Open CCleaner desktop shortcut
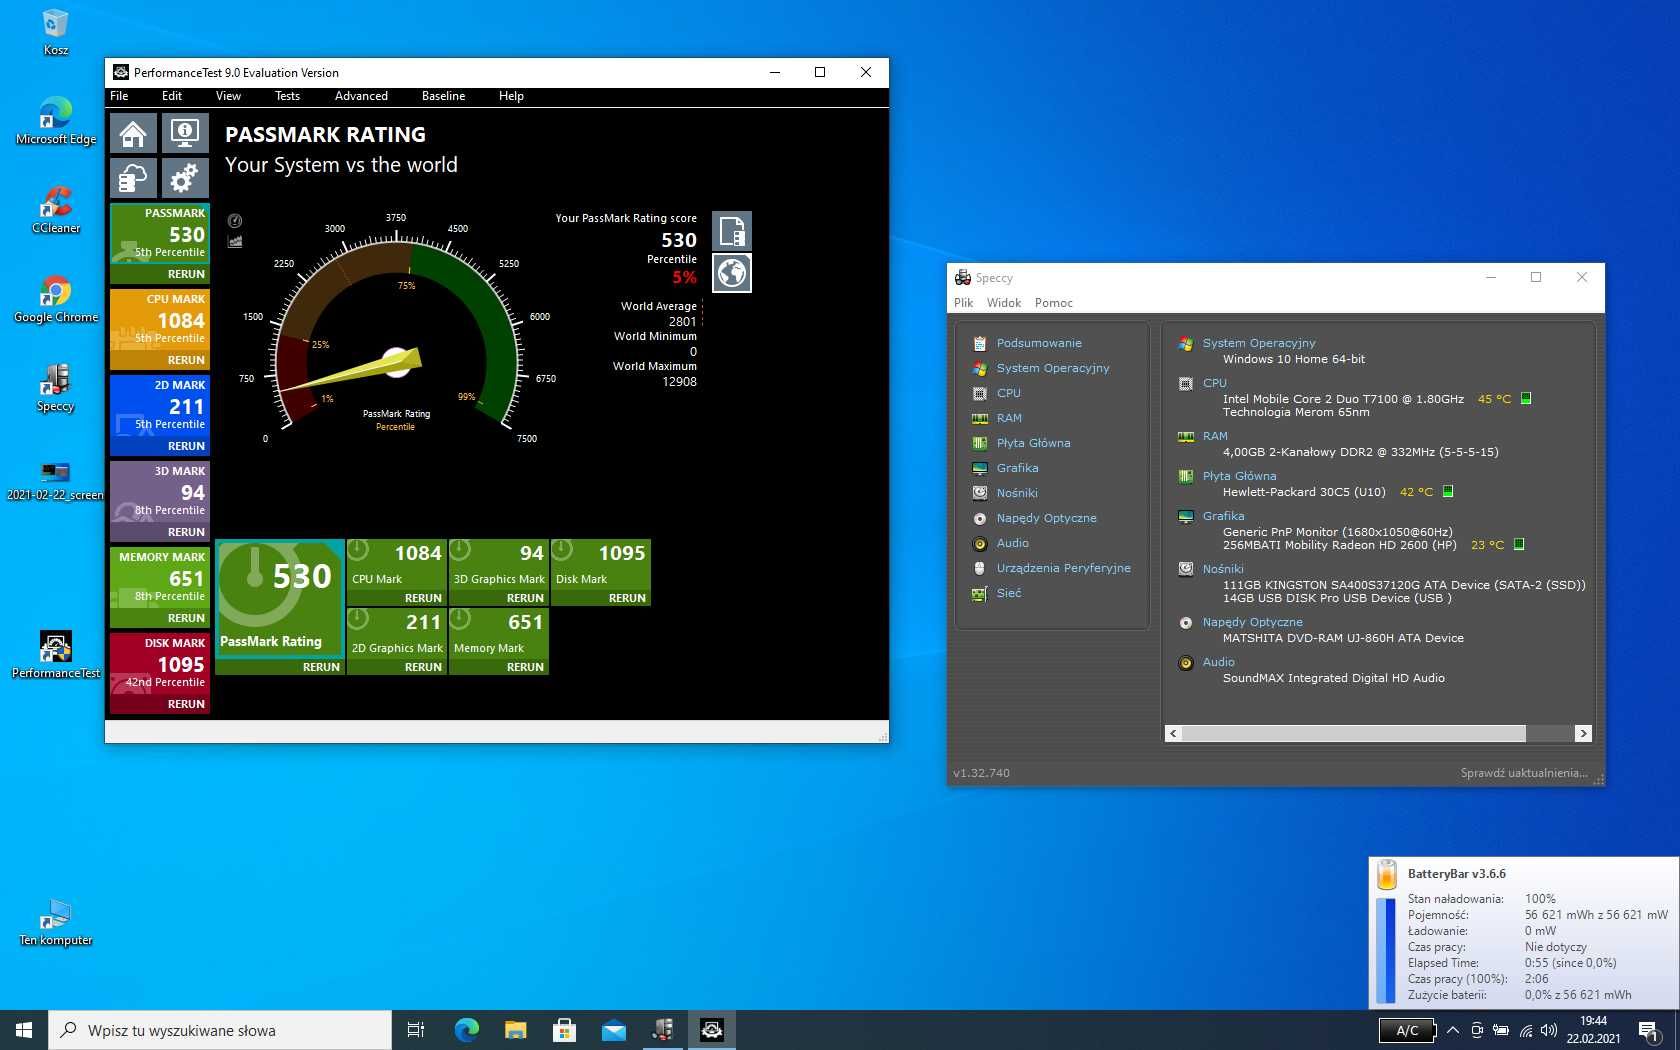1680x1050 pixels. coord(56,210)
